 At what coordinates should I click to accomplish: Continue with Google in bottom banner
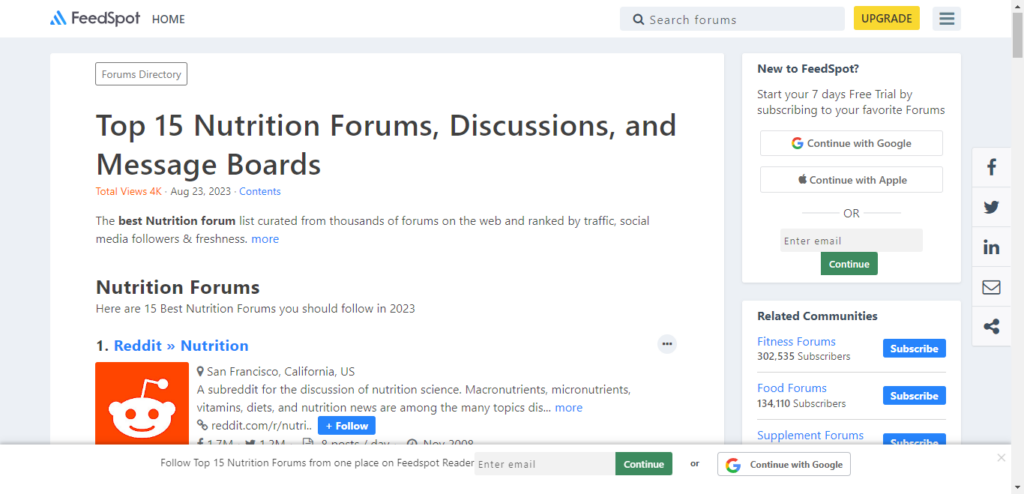click(784, 465)
